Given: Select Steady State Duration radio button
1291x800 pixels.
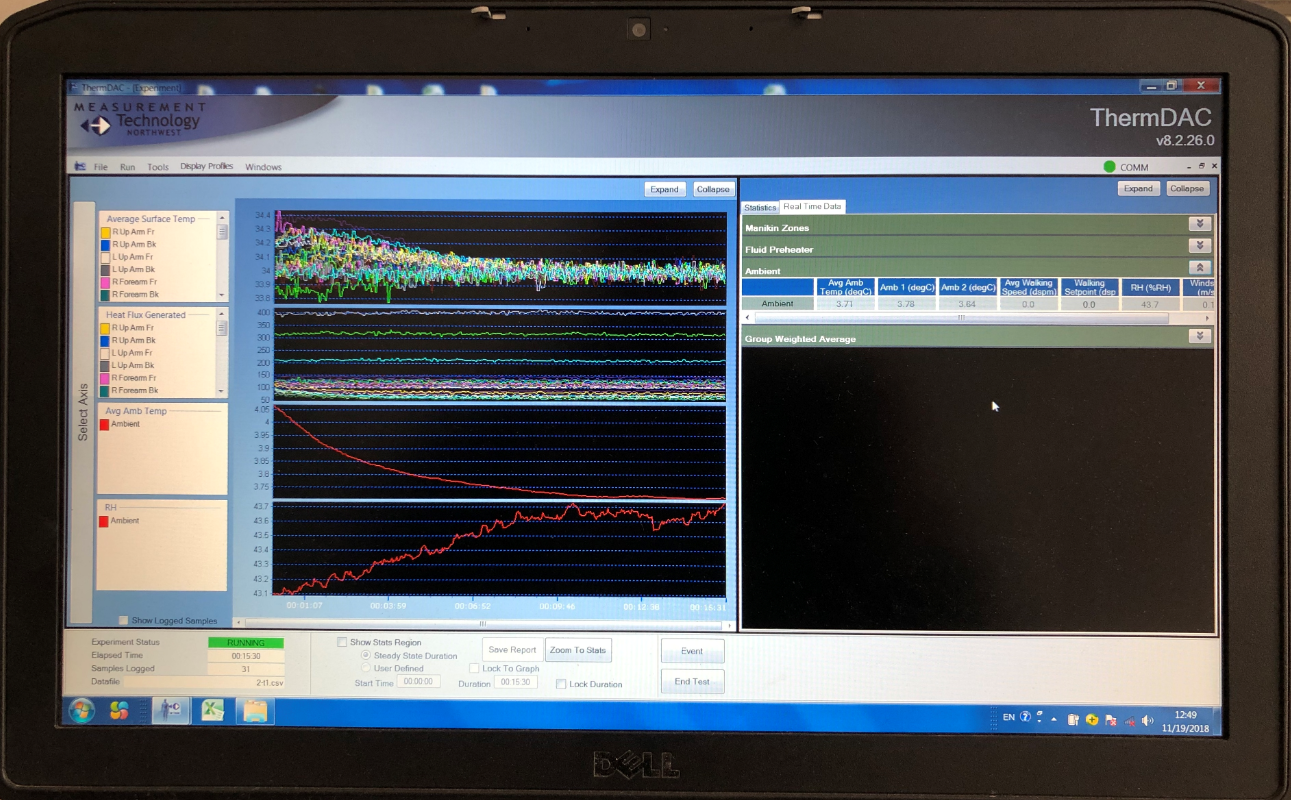Looking at the screenshot, I should pyautogui.click(x=366, y=655).
